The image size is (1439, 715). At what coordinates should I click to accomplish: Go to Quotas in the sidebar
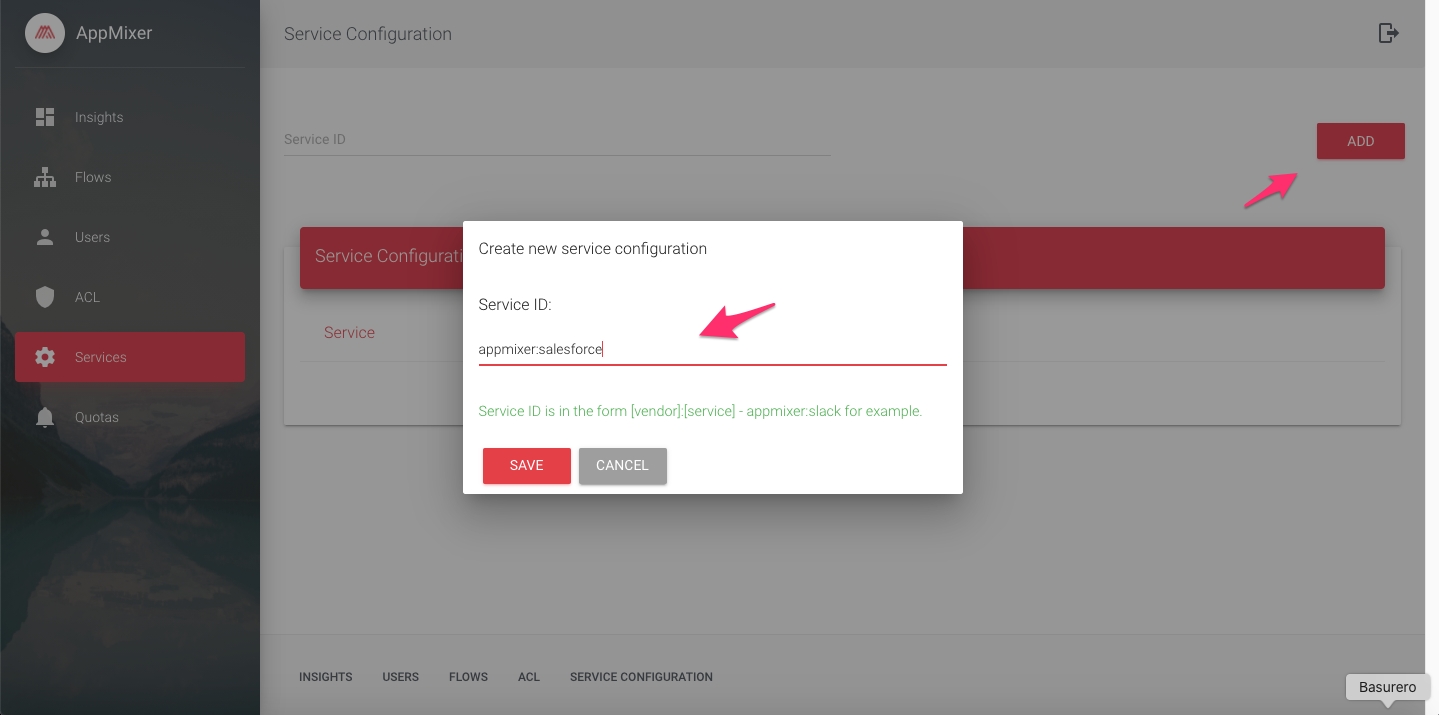[x=97, y=417]
